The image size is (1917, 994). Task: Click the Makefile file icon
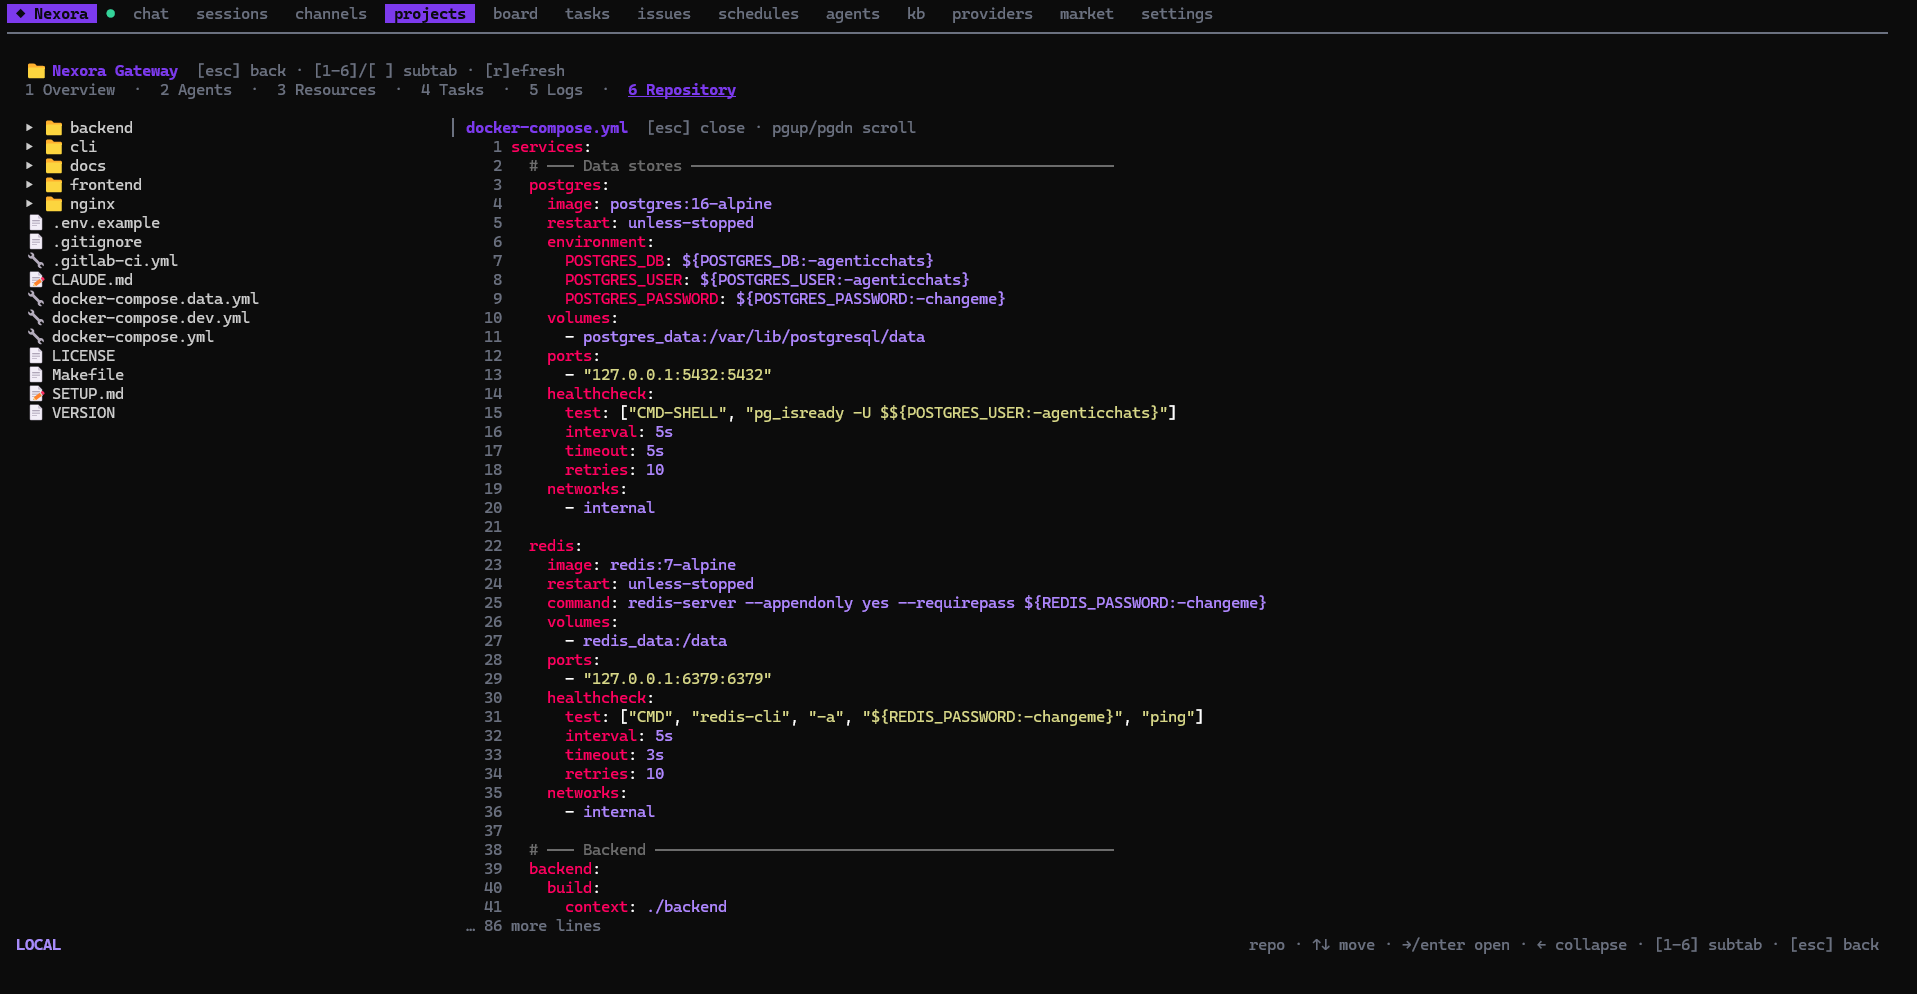[36, 375]
